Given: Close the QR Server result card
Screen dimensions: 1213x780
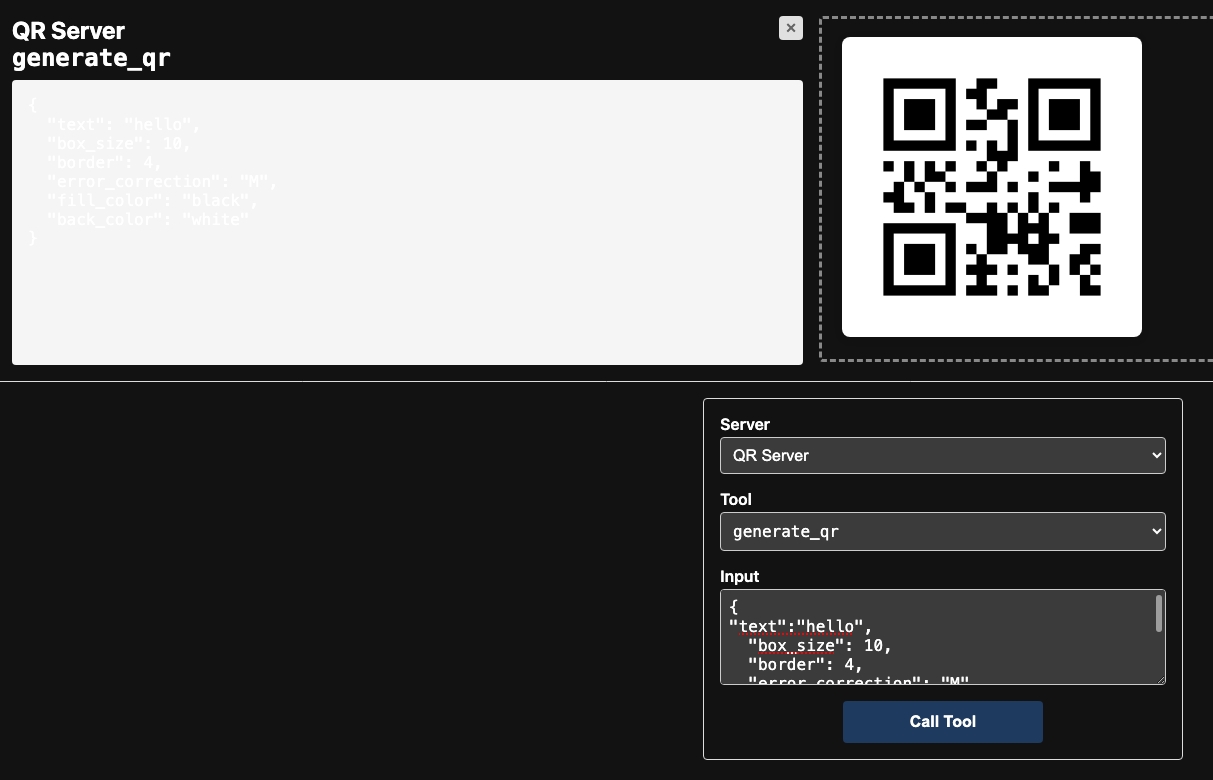Looking at the screenshot, I should click(791, 28).
